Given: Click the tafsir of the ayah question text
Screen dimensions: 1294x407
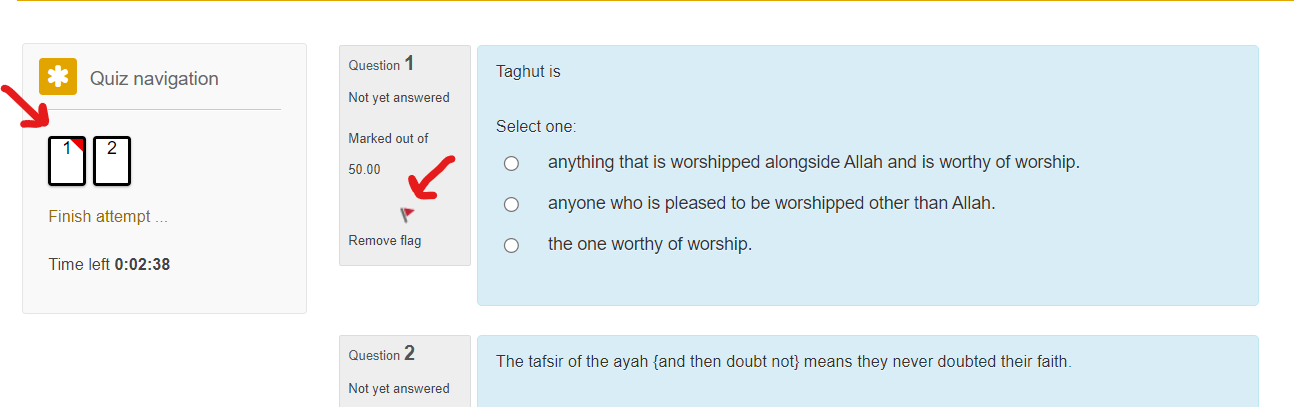Looking at the screenshot, I should (783, 362).
